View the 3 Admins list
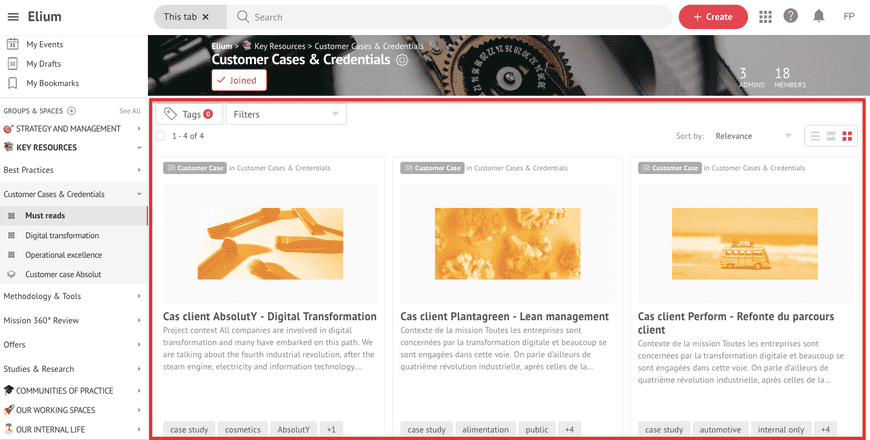Screen dimensions: 870x440 pos(751,78)
